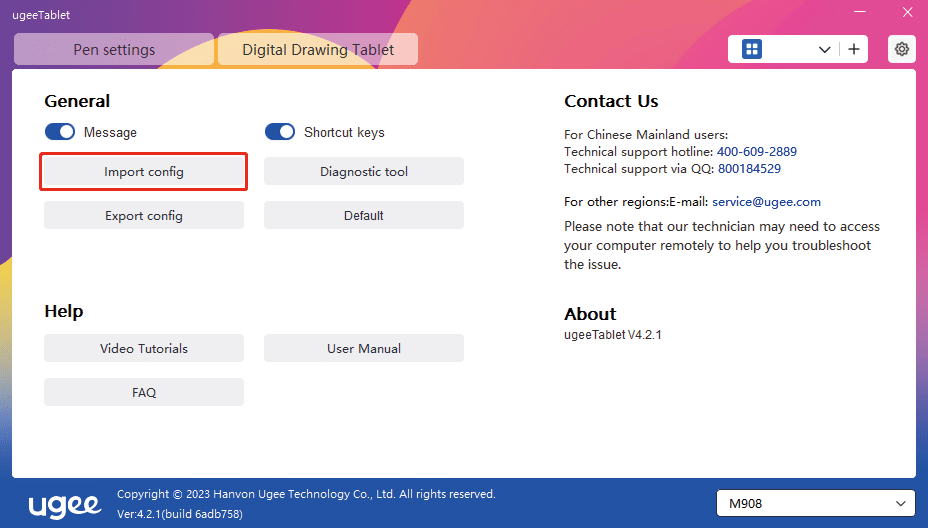Screen dimensions: 928x528
Task: Minimize the ugeeTablet window
Action: pos(860,12)
